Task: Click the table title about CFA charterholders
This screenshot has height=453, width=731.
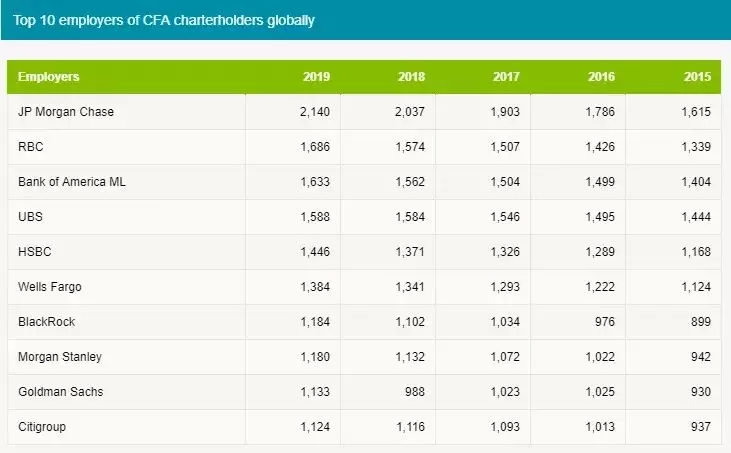Action: pyautogui.click(x=164, y=20)
